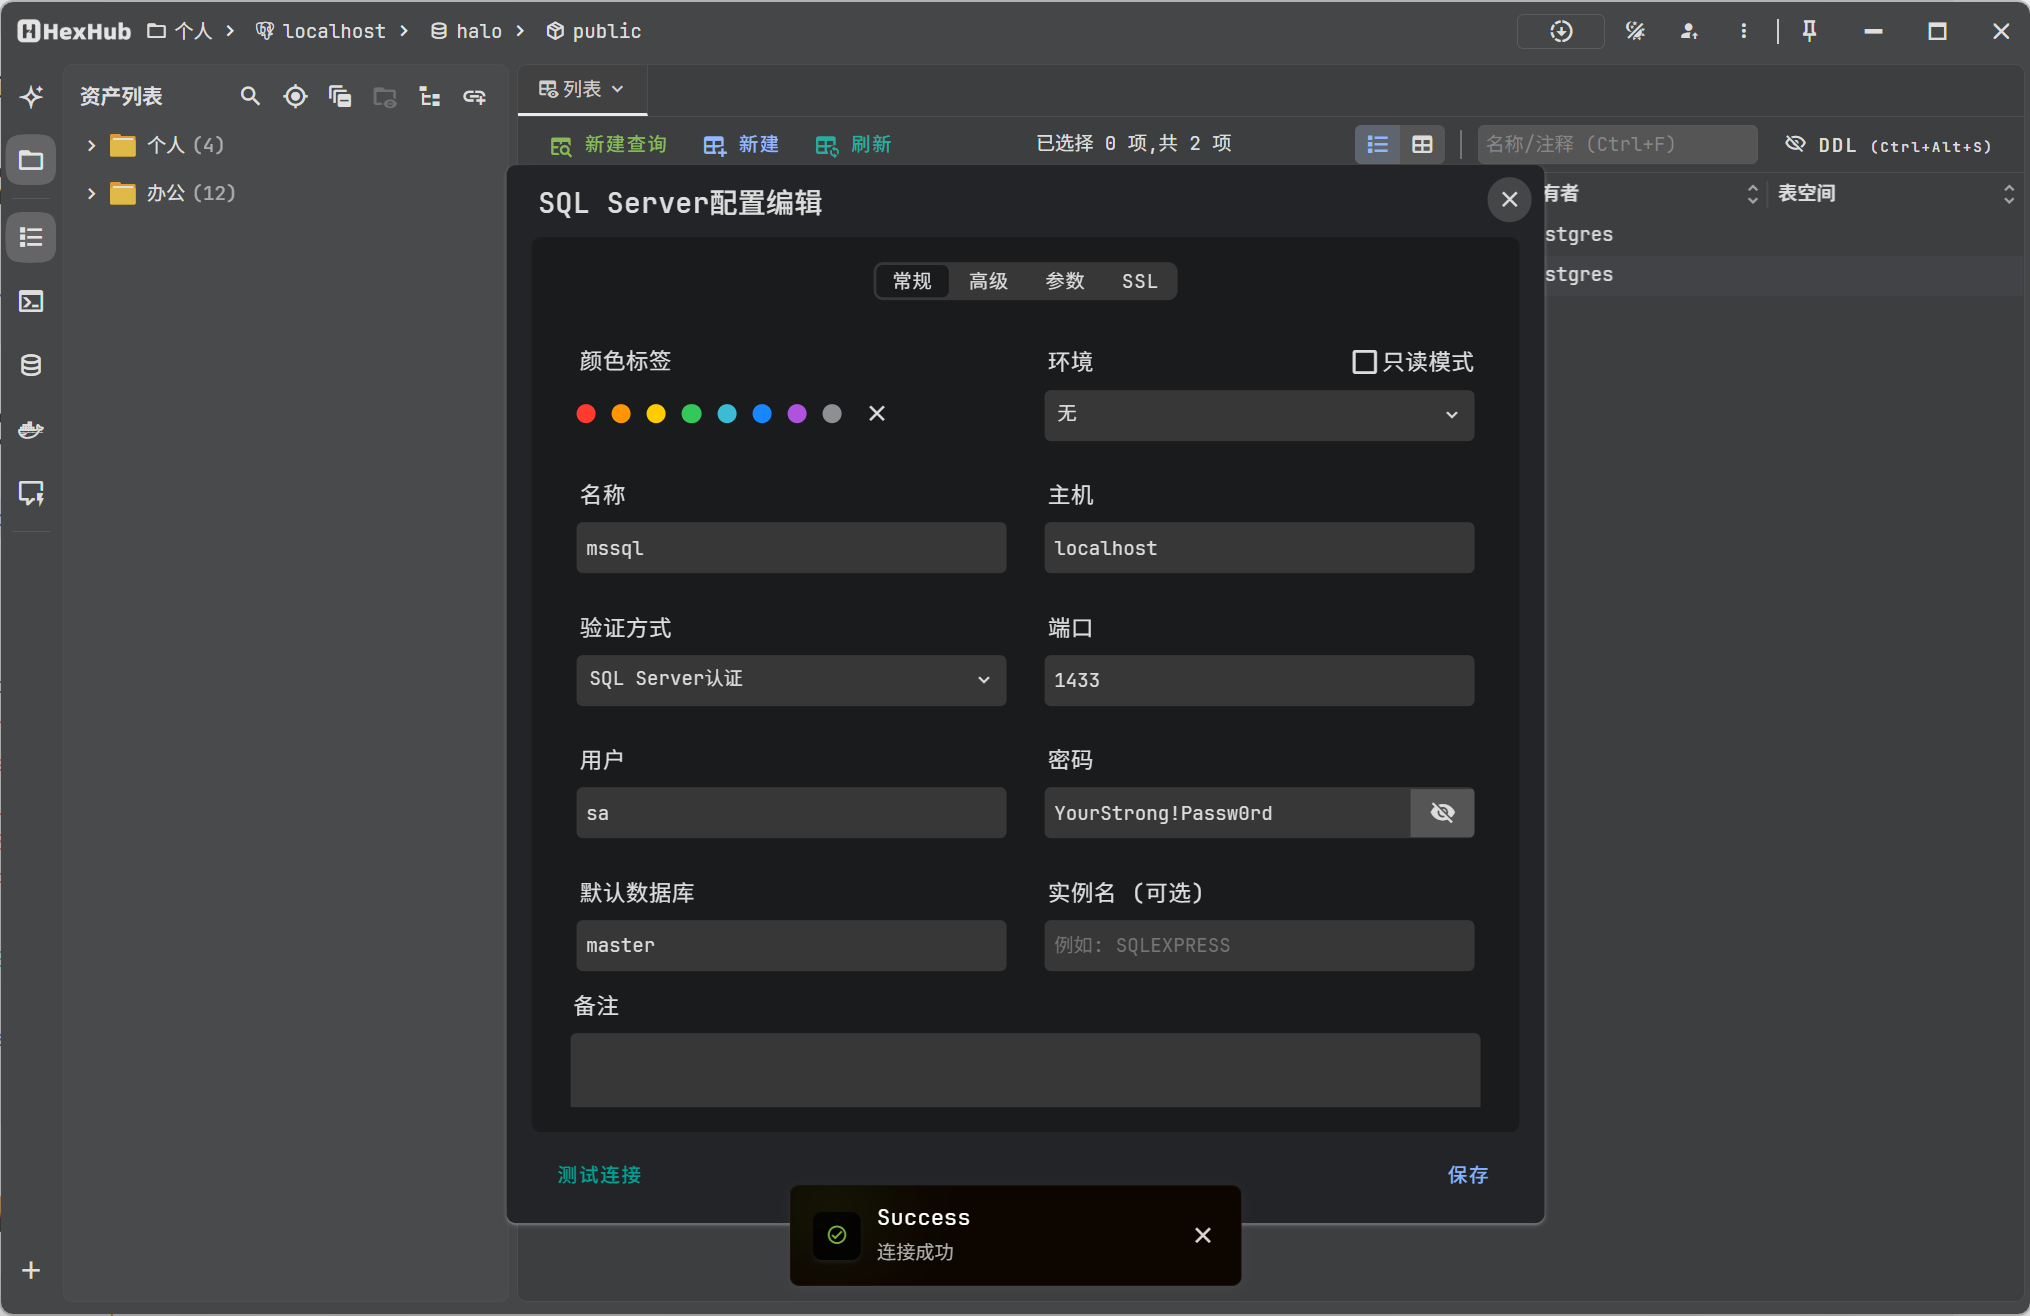
Task: Open the Docker whale sidebar icon
Action: (31, 430)
